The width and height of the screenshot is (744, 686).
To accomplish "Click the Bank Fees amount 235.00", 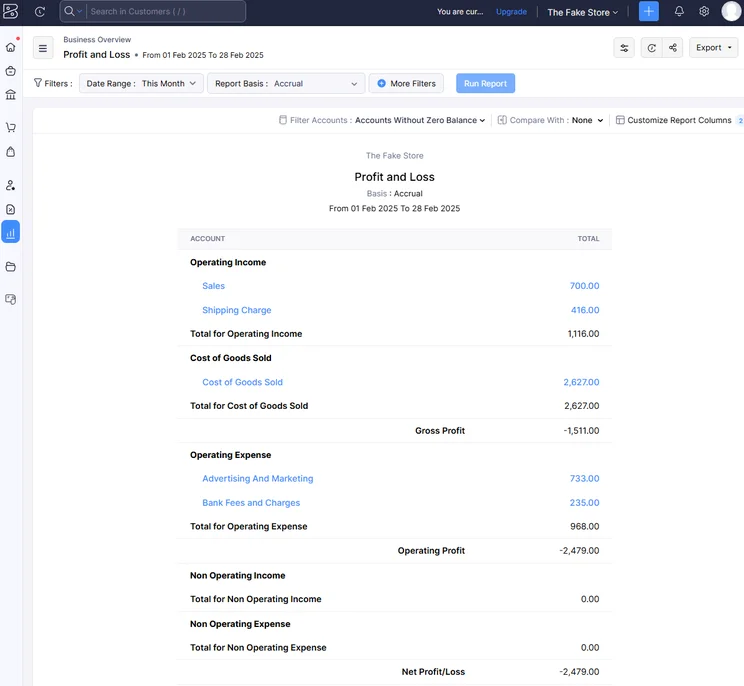I will (584, 502).
